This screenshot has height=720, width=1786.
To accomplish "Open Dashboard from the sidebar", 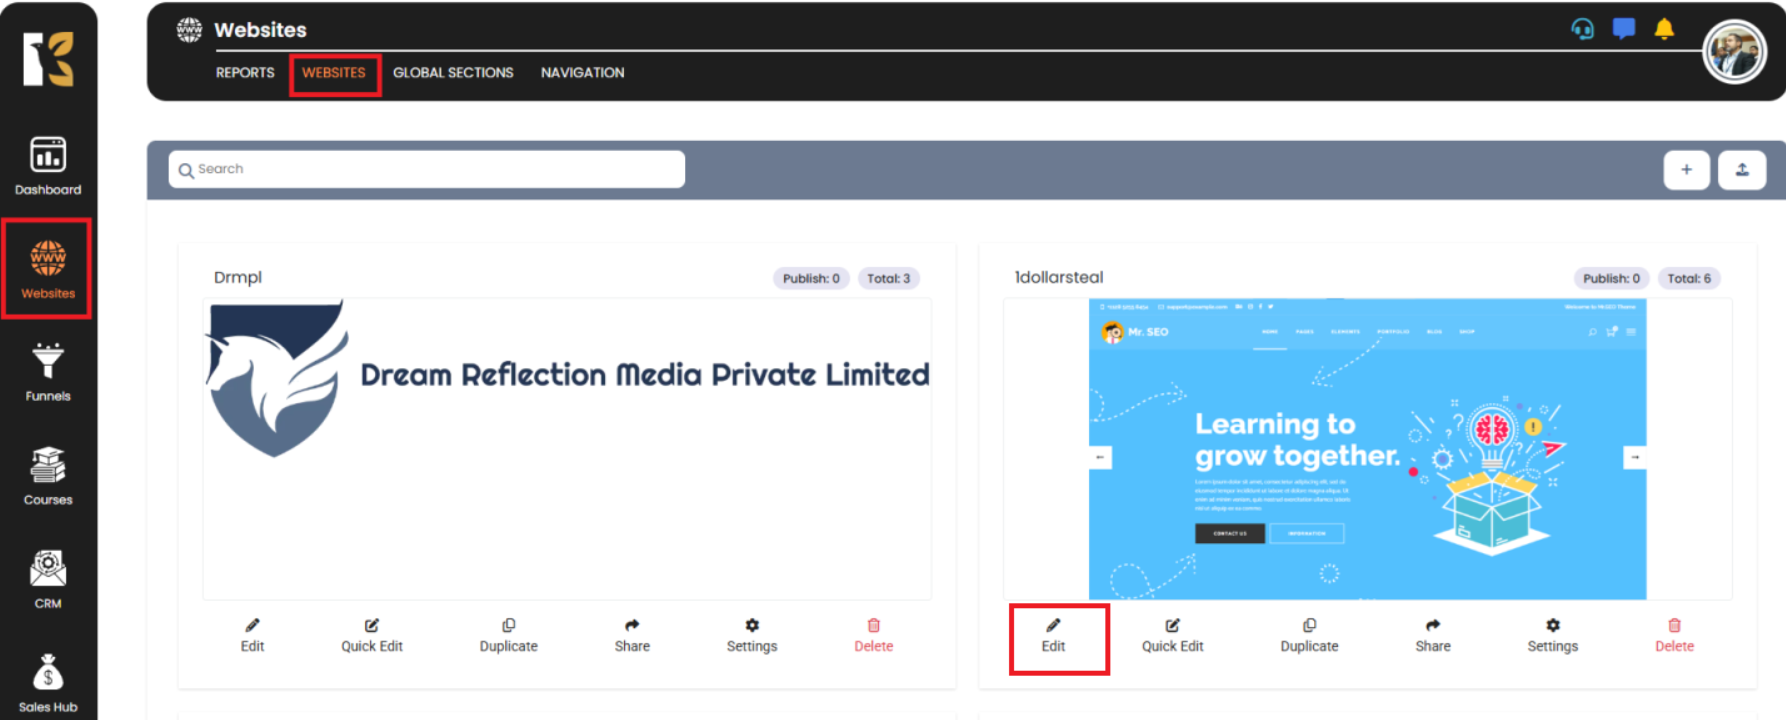I will [x=48, y=166].
